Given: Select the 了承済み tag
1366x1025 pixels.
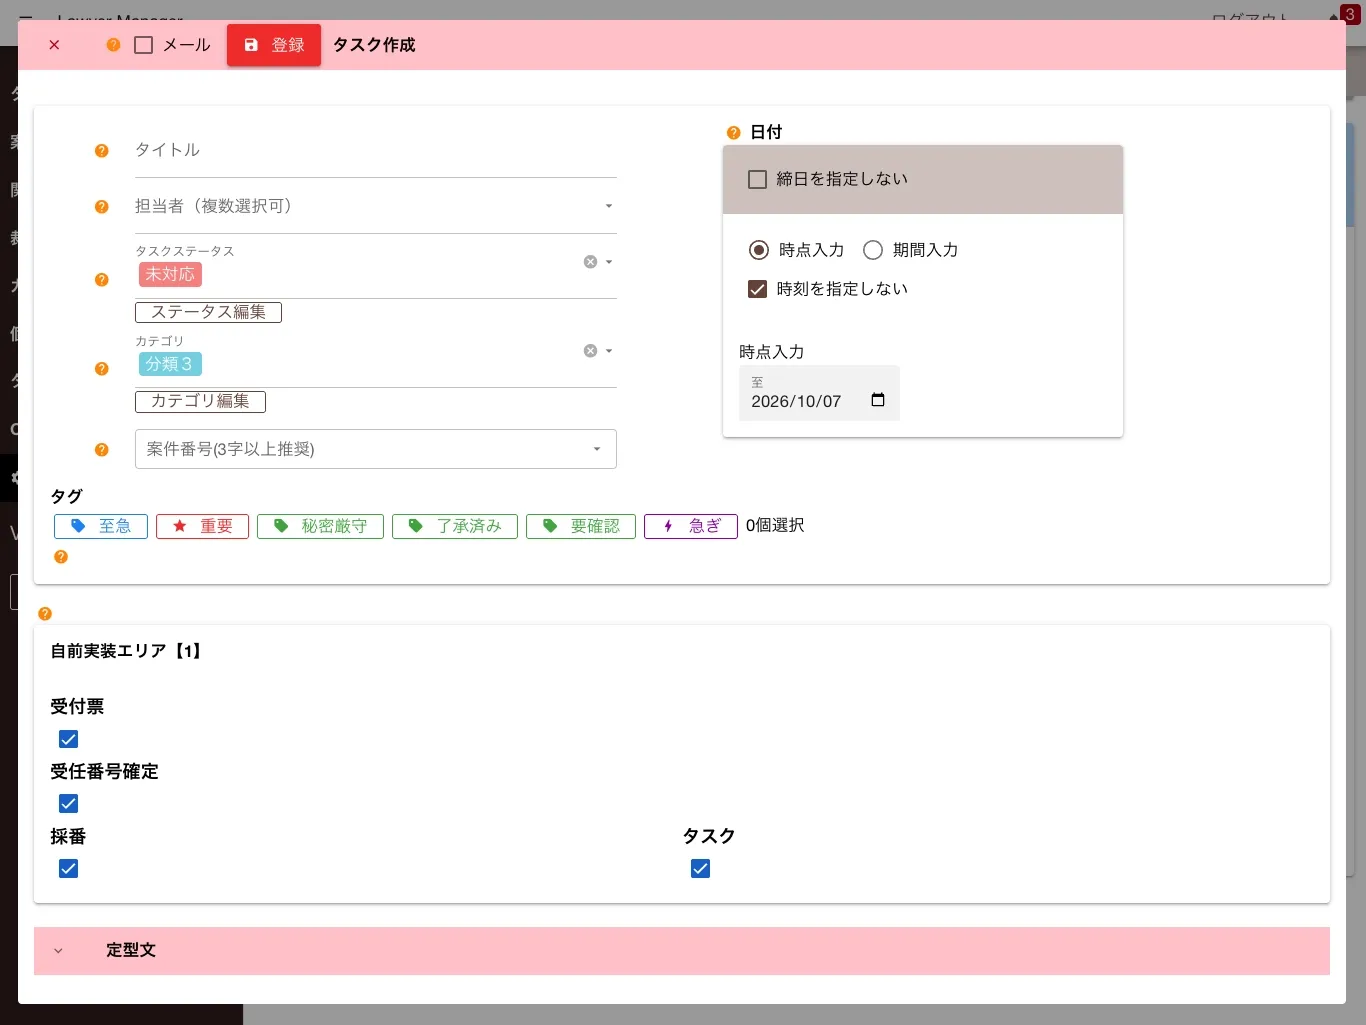Looking at the screenshot, I should (x=455, y=526).
